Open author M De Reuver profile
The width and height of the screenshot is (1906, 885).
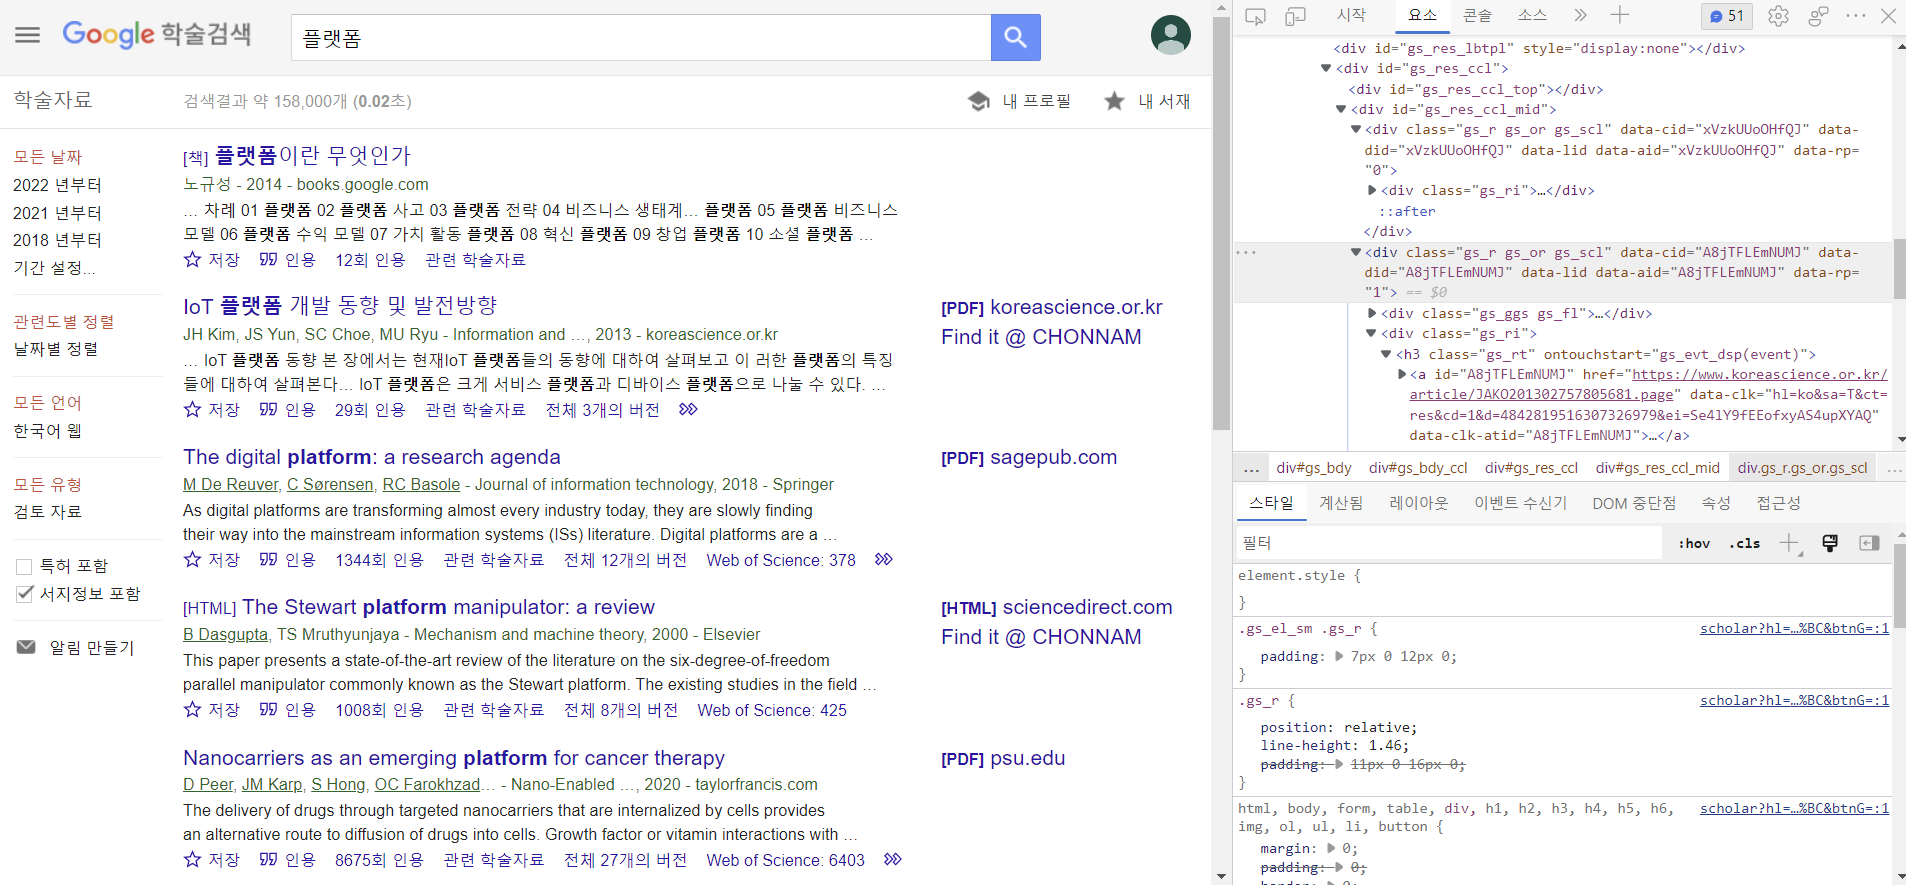pos(231,485)
